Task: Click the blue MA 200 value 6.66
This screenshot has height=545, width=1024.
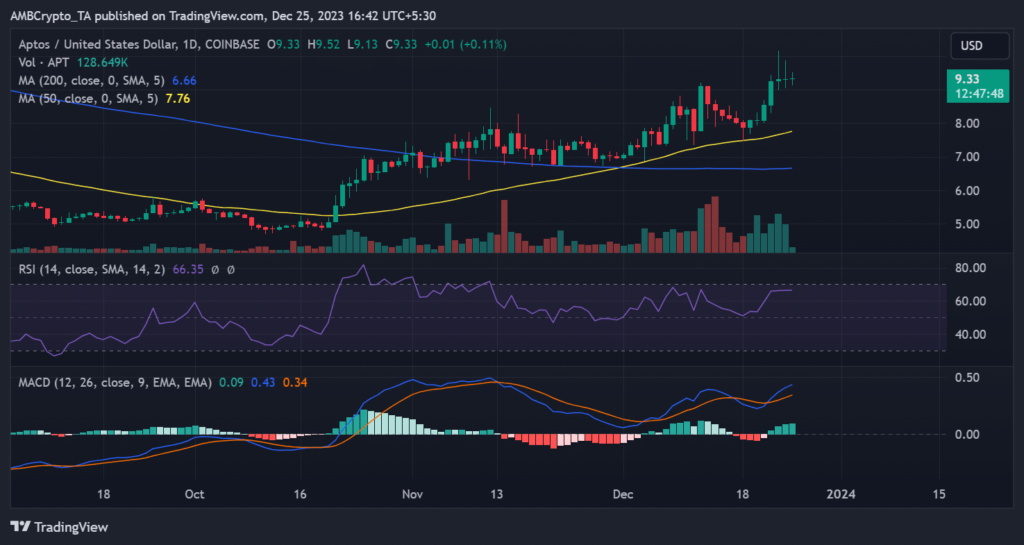Action: [186, 79]
